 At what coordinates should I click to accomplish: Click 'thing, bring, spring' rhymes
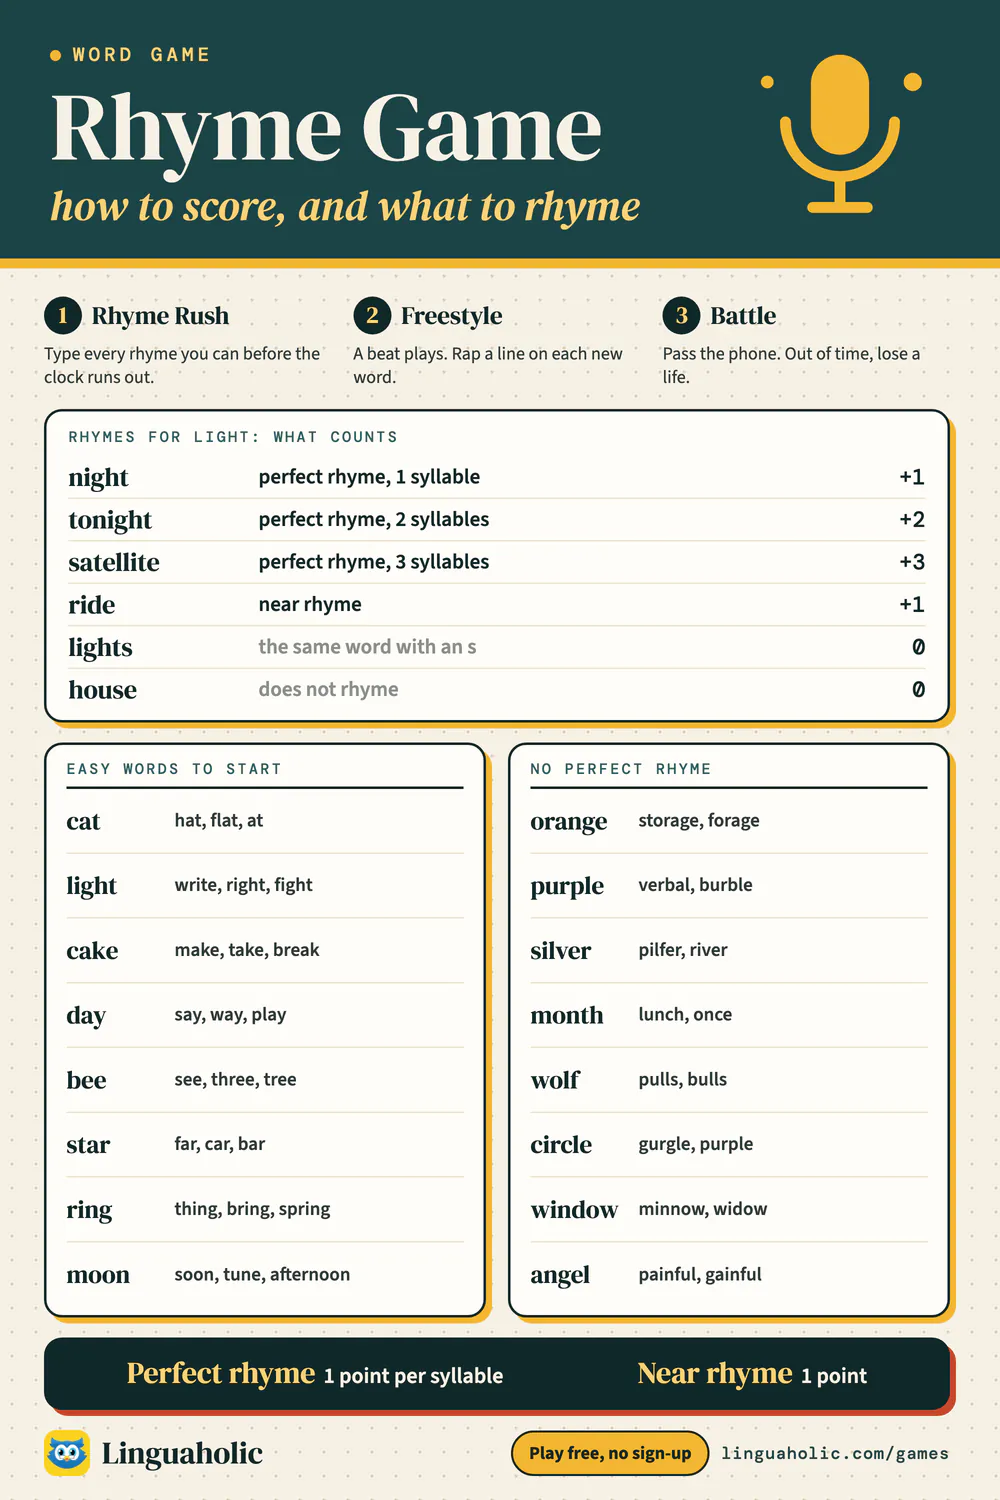point(252,1209)
